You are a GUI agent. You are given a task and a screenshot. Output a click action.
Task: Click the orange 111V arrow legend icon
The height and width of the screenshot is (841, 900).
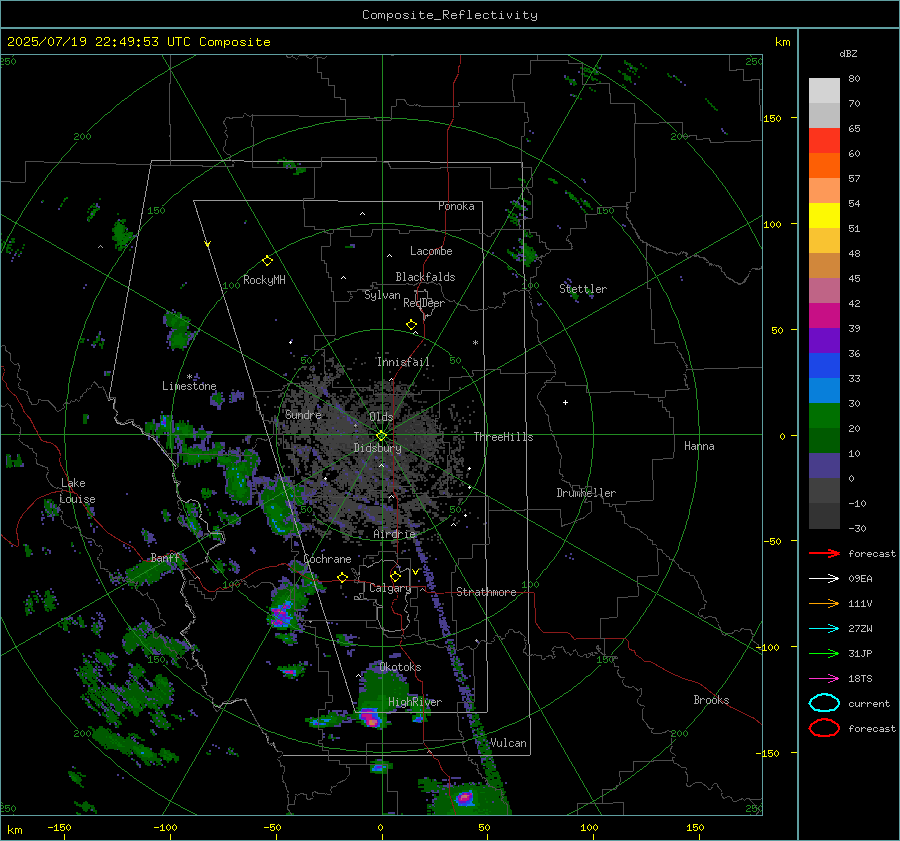pos(824,603)
